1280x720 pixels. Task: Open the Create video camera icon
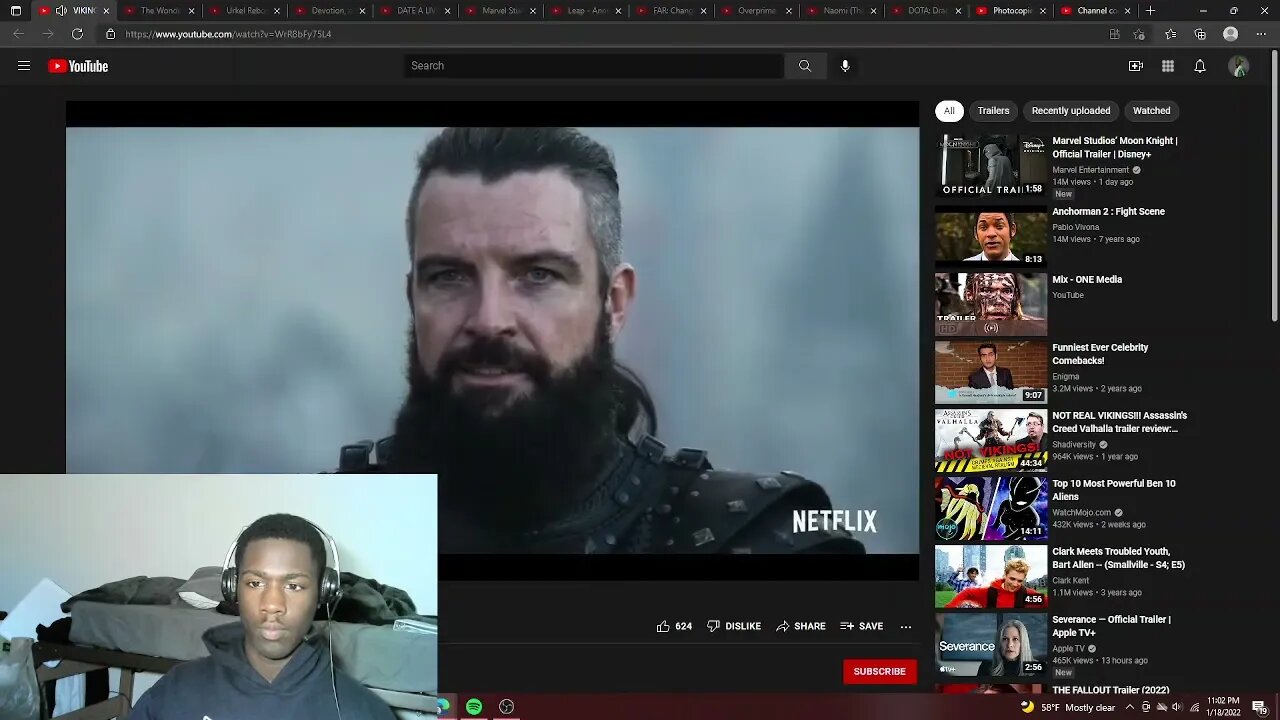(1136, 66)
